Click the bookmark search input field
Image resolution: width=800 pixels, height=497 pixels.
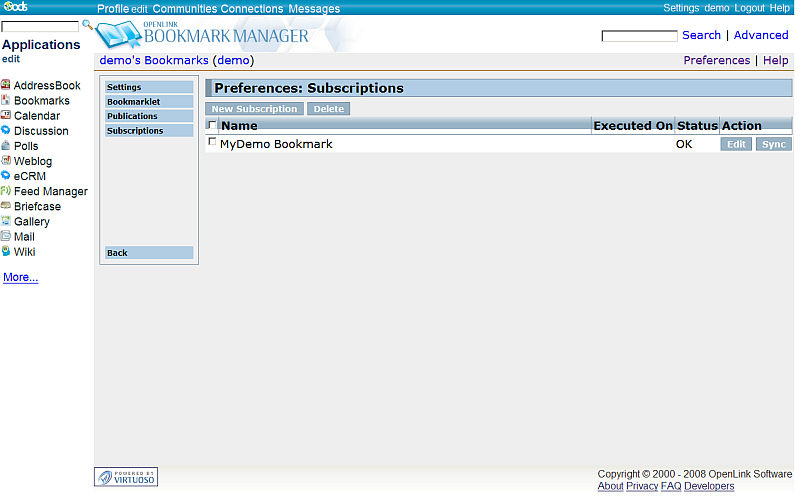639,36
